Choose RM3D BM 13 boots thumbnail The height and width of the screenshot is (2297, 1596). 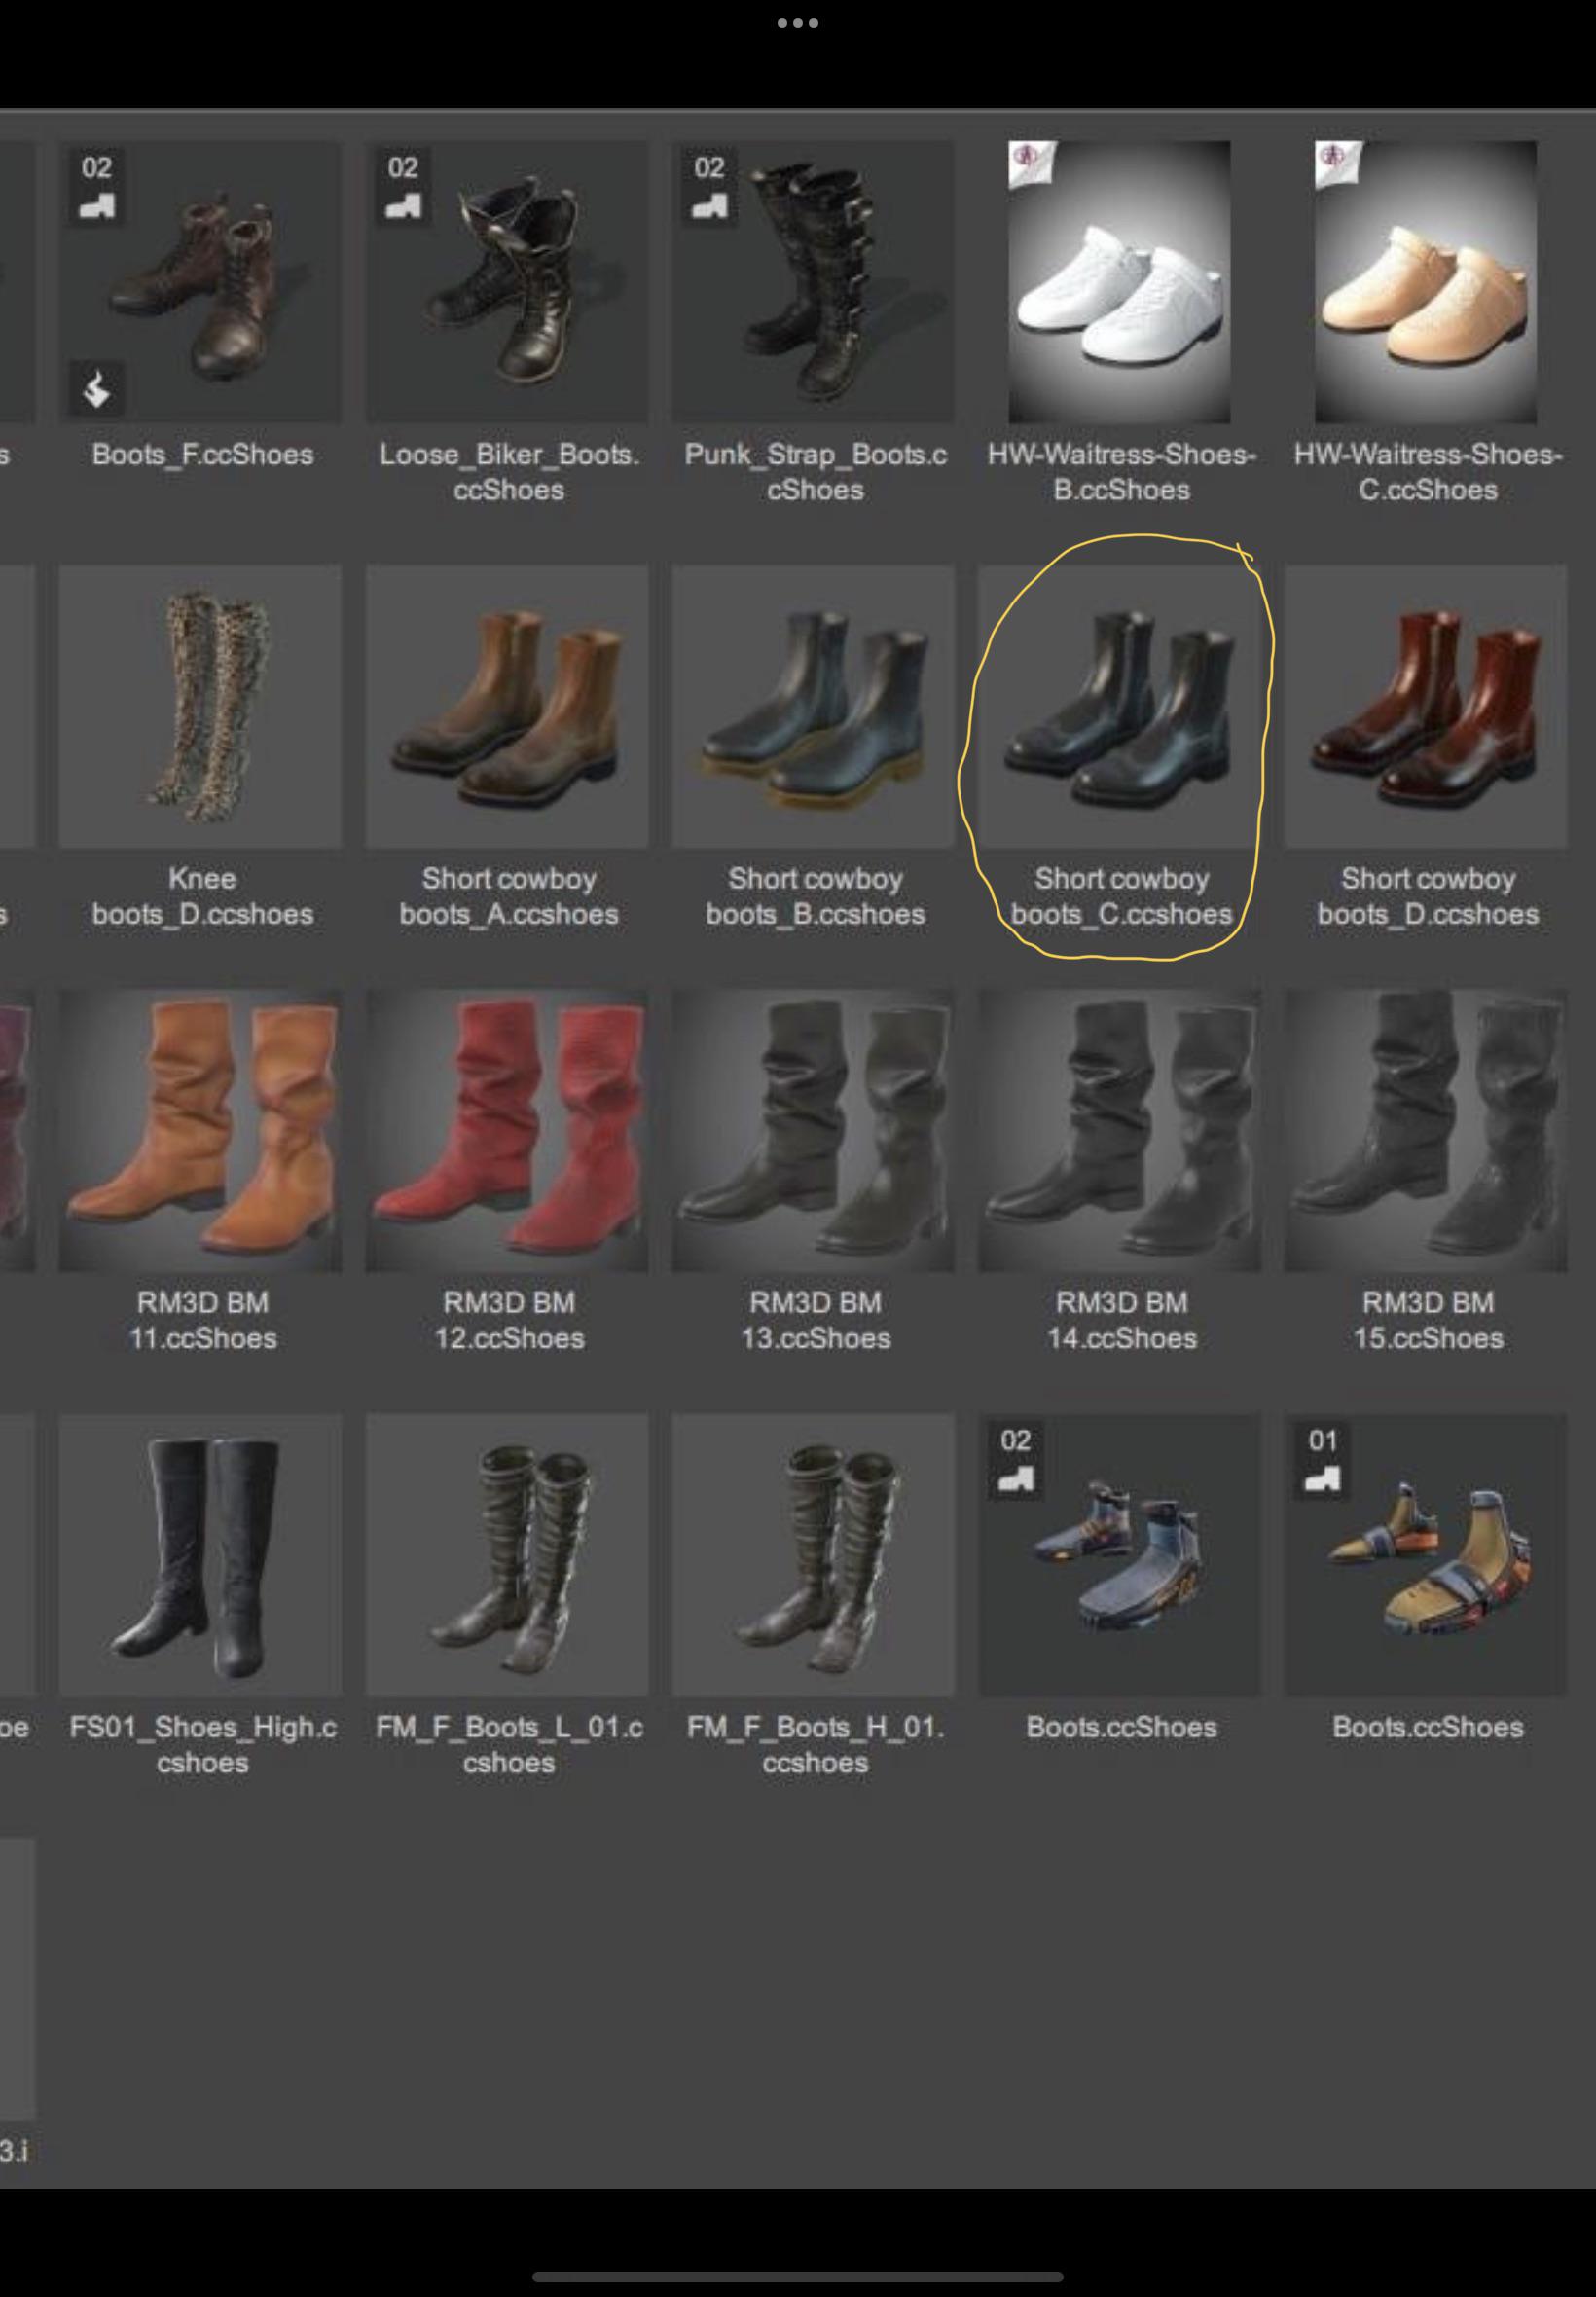[813, 1130]
